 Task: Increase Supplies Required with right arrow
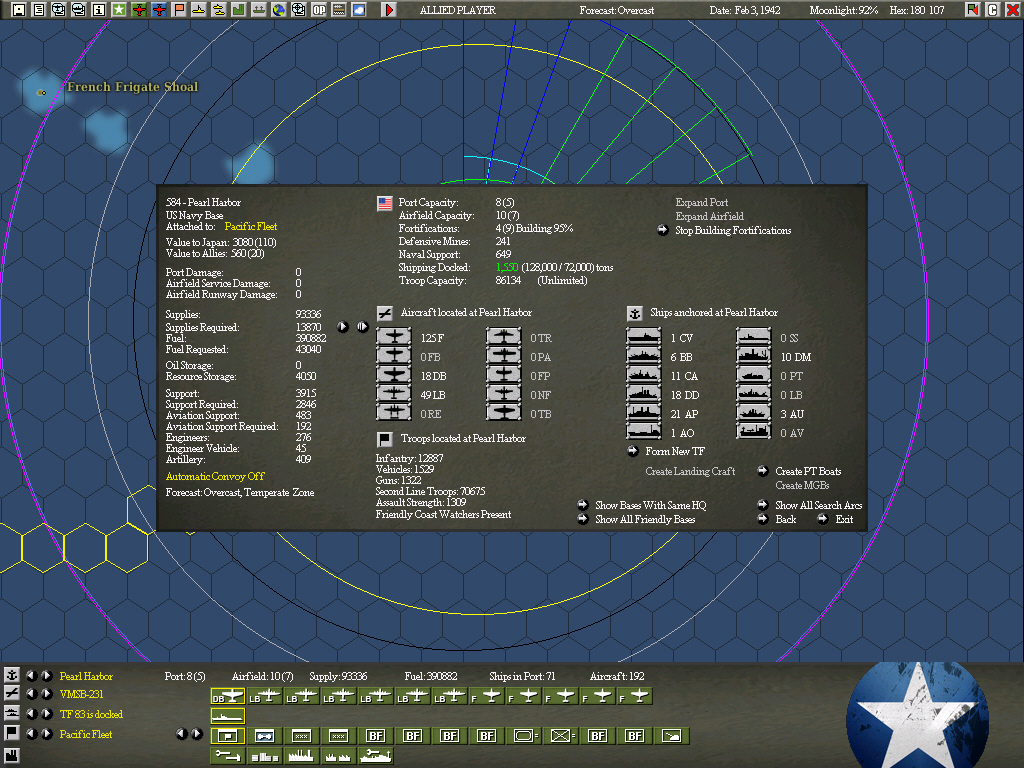(362, 327)
